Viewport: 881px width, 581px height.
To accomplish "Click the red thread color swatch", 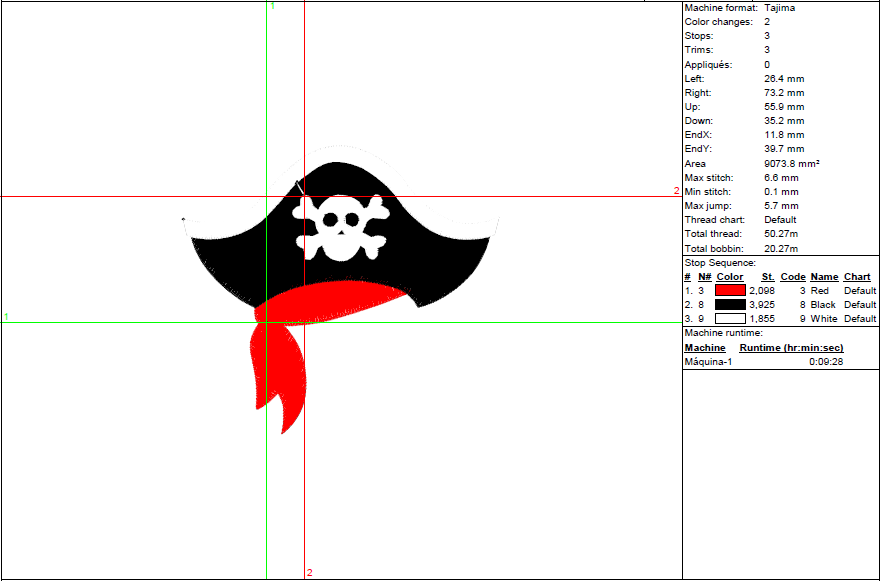I will tap(730, 290).
